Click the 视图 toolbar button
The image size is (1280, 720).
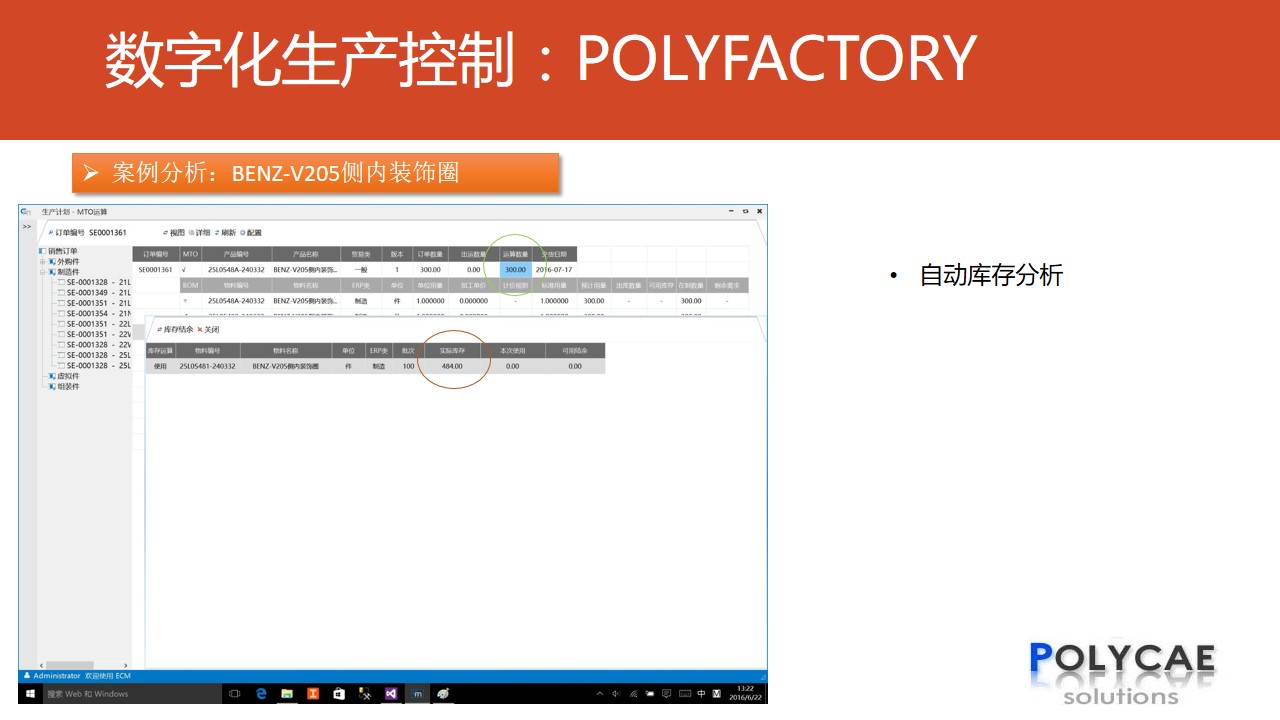pos(174,233)
